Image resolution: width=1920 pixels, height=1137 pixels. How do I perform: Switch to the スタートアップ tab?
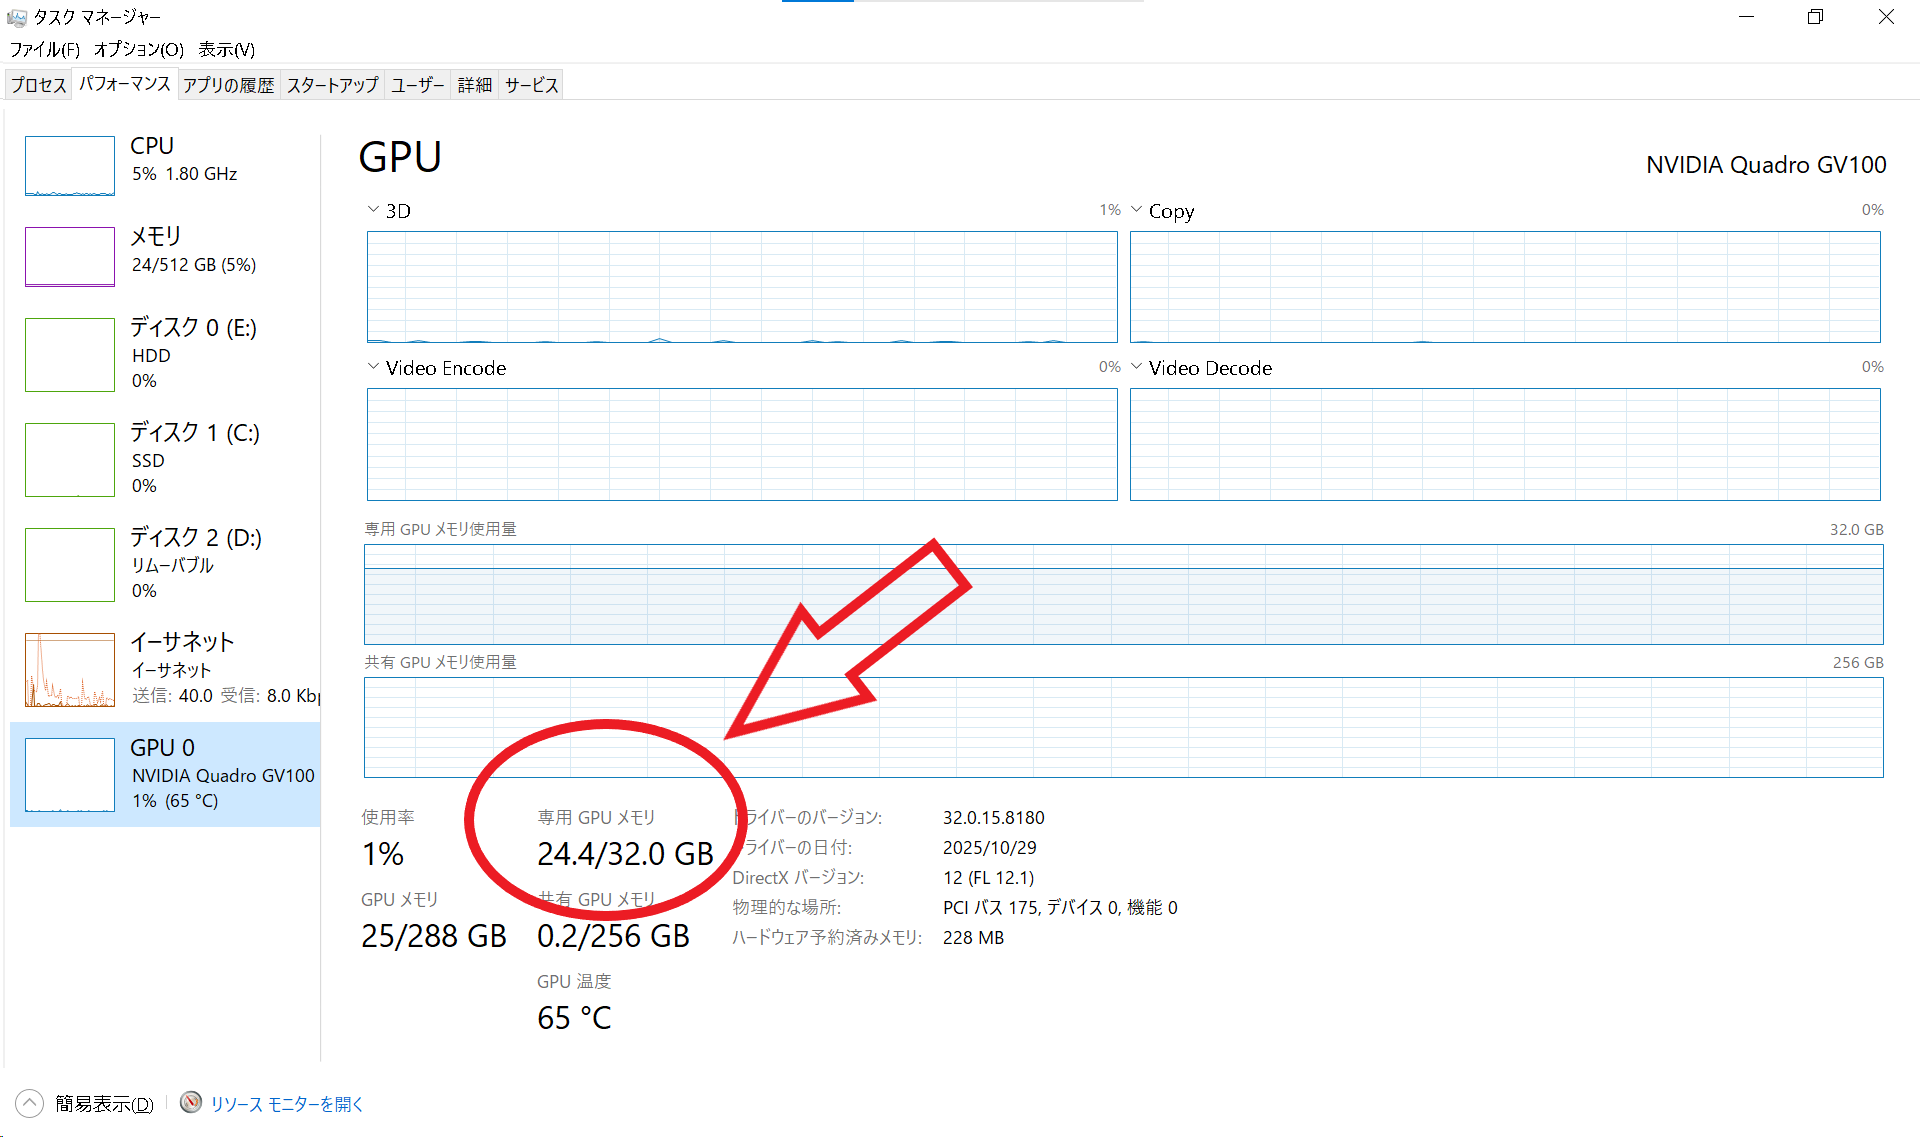(332, 85)
